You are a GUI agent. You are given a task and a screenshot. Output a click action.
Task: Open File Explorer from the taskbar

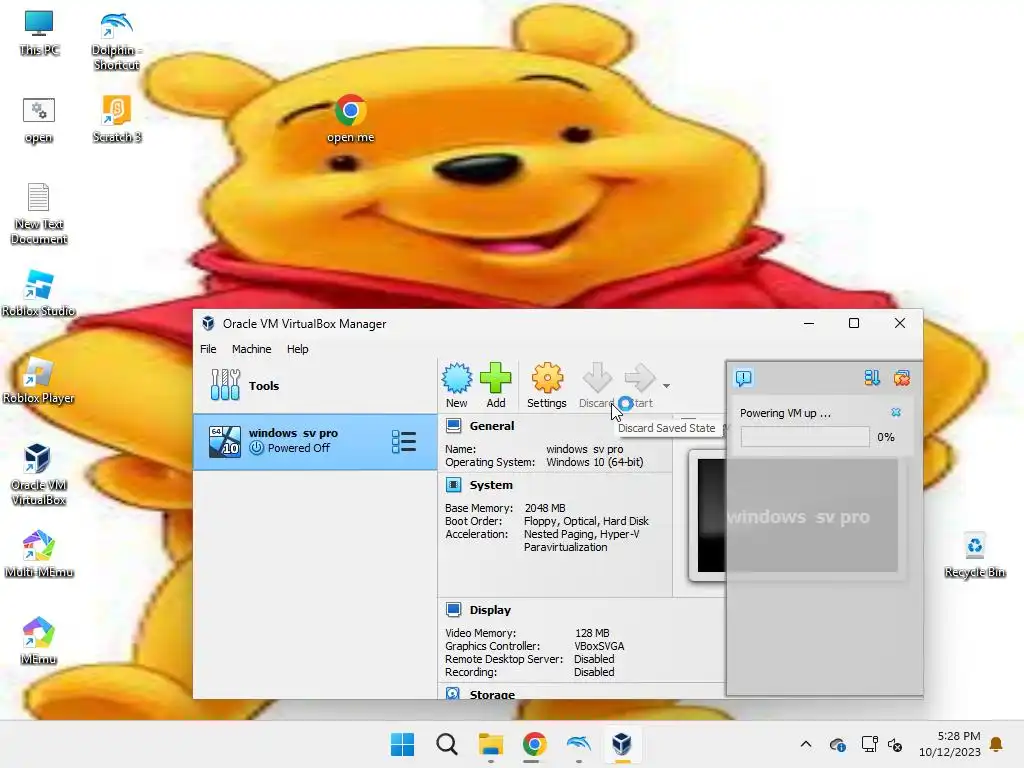pyautogui.click(x=490, y=744)
